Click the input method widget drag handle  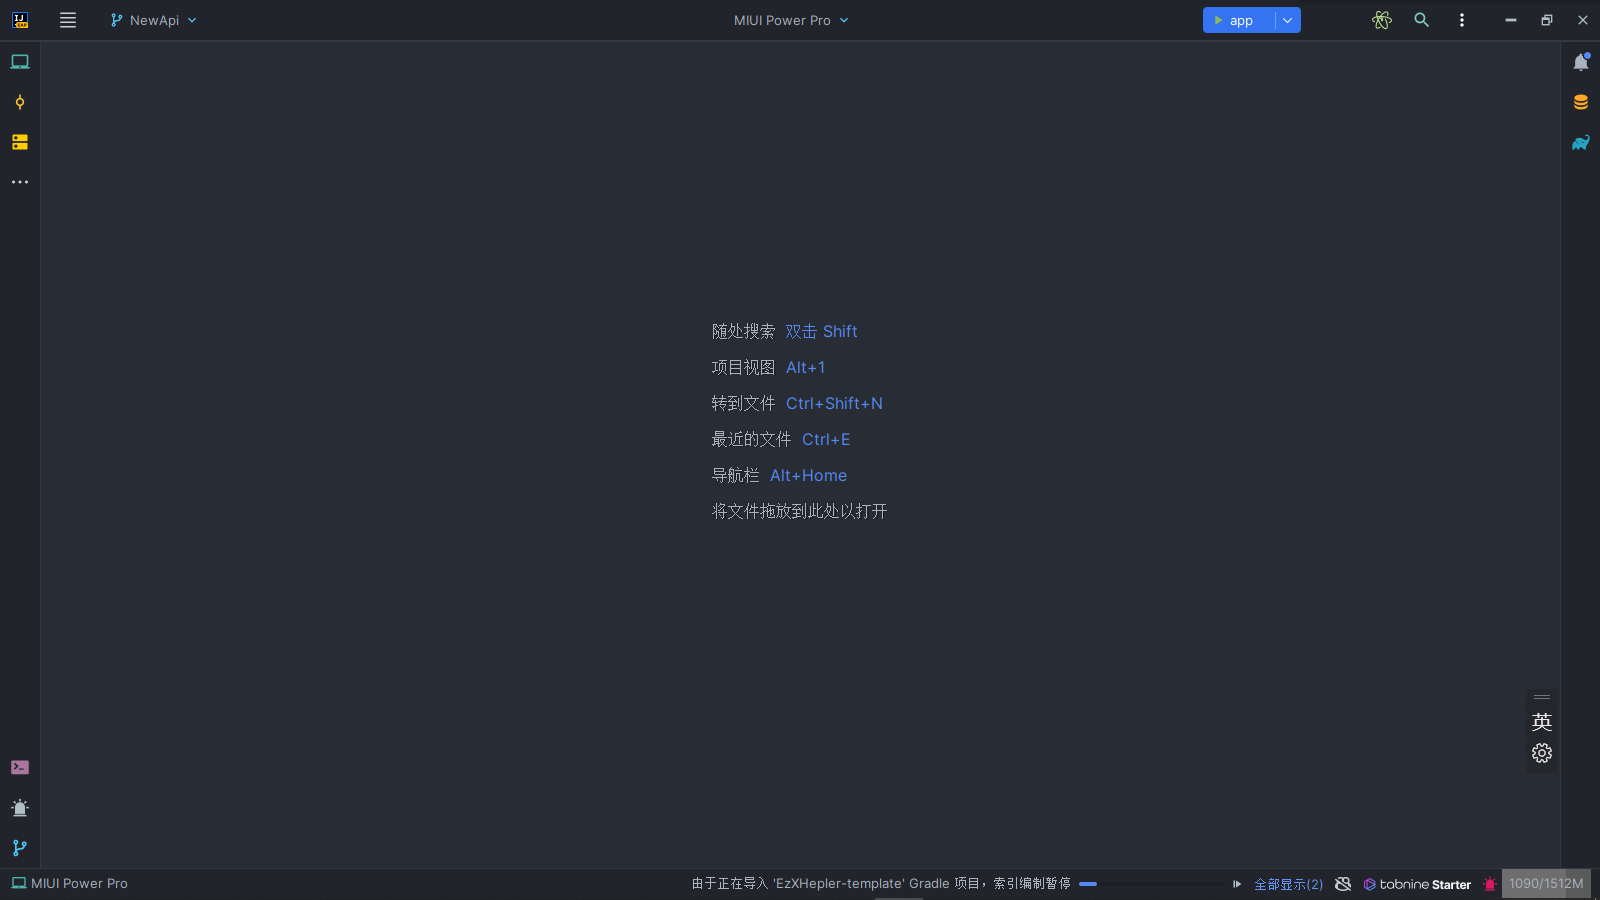click(1542, 697)
